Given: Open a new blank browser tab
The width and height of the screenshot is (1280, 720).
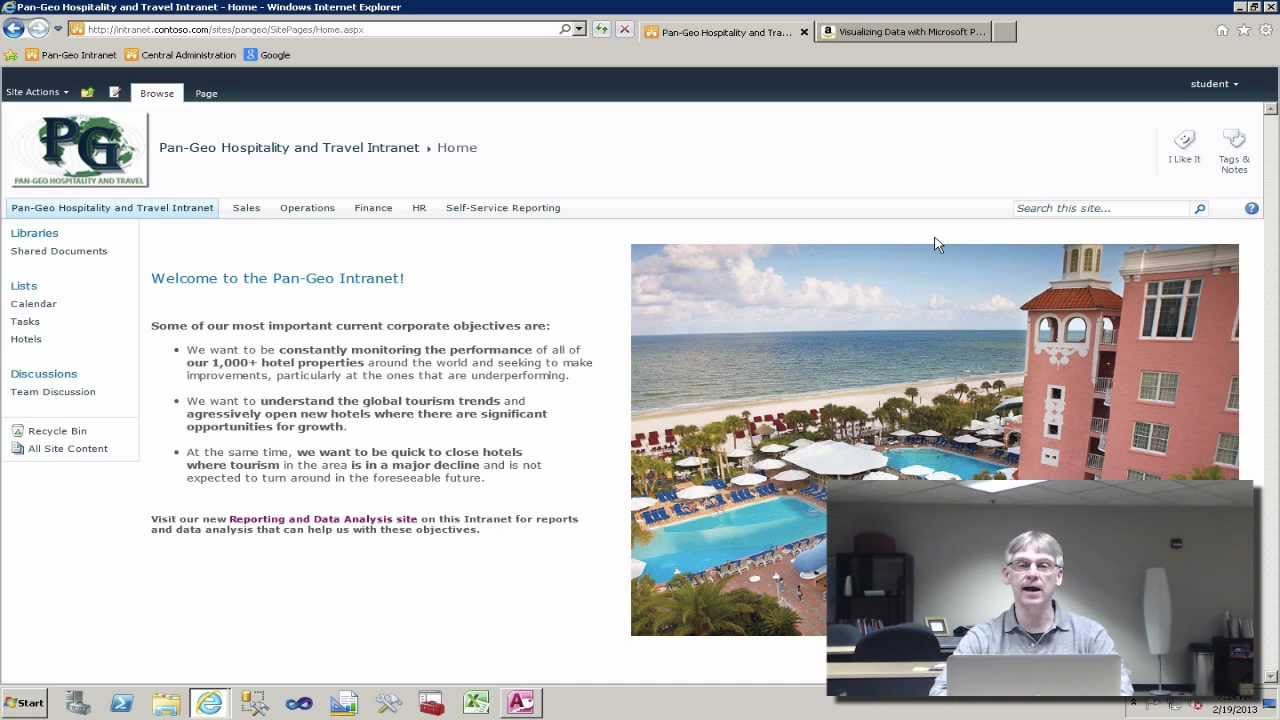Looking at the screenshot, I should point(1005,31).
